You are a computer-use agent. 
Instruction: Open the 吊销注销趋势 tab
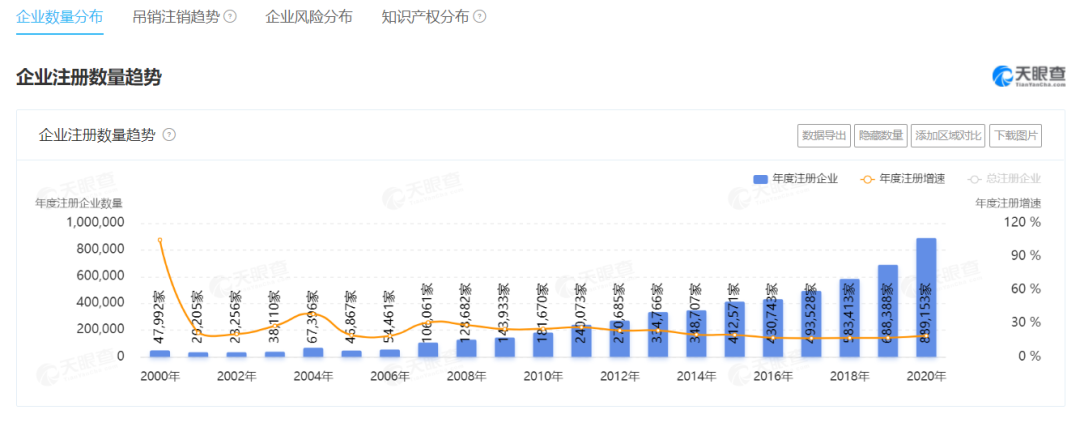coord(176,17)
